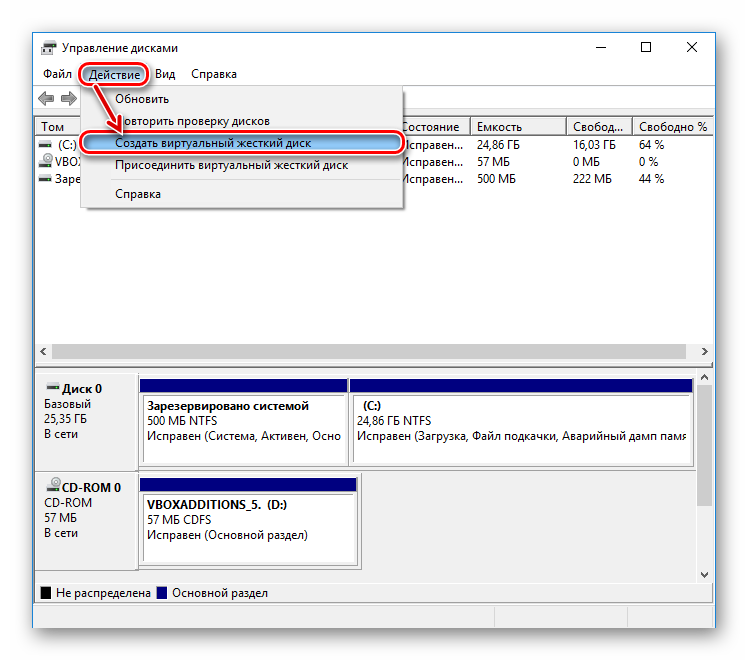Select the VBOXADDITIONS_5. (D:) partition block
The height and width of the screenshot is (660, 748).
pyautogui.click(x=249, y=522)
